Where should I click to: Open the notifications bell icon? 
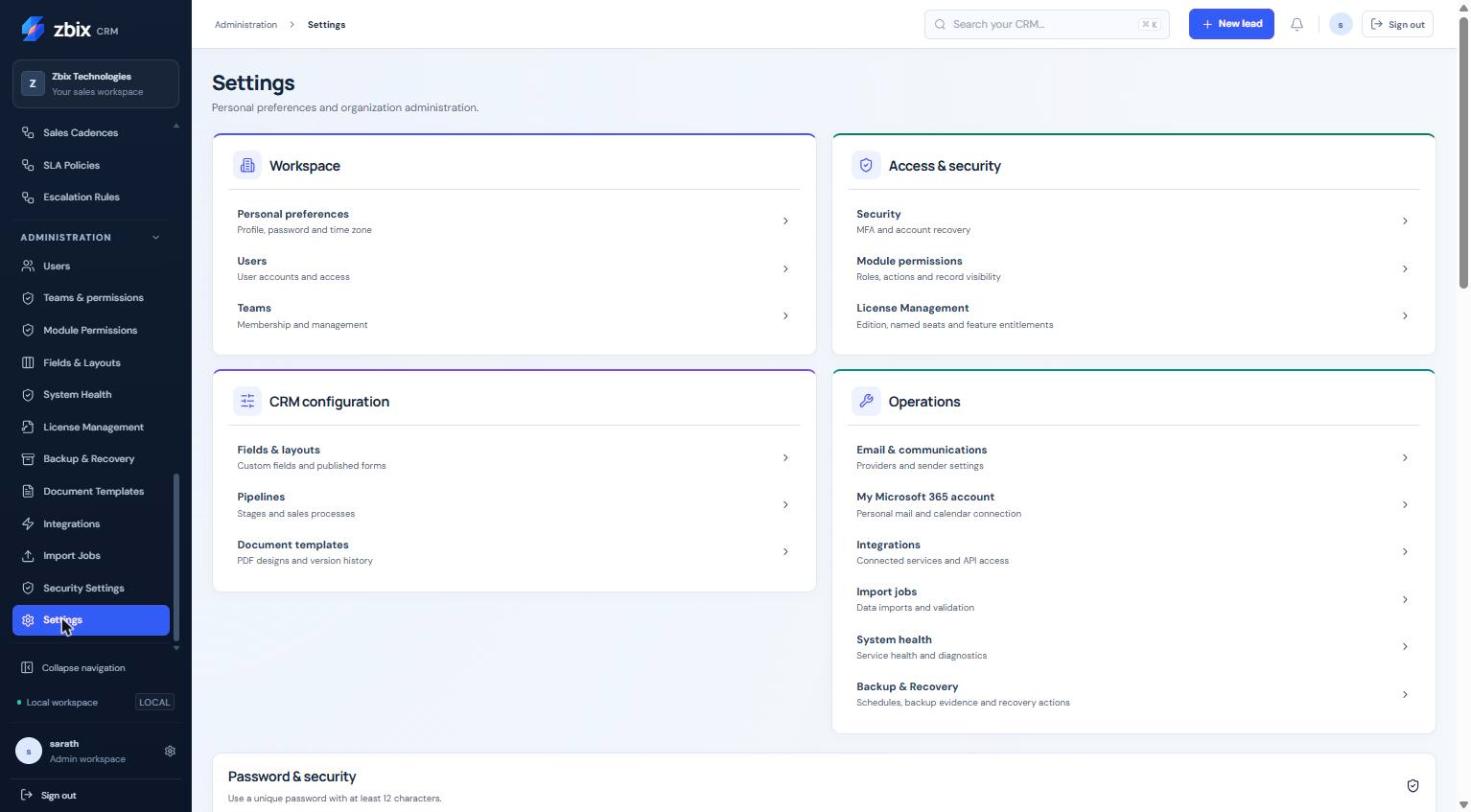point(1297,24)
